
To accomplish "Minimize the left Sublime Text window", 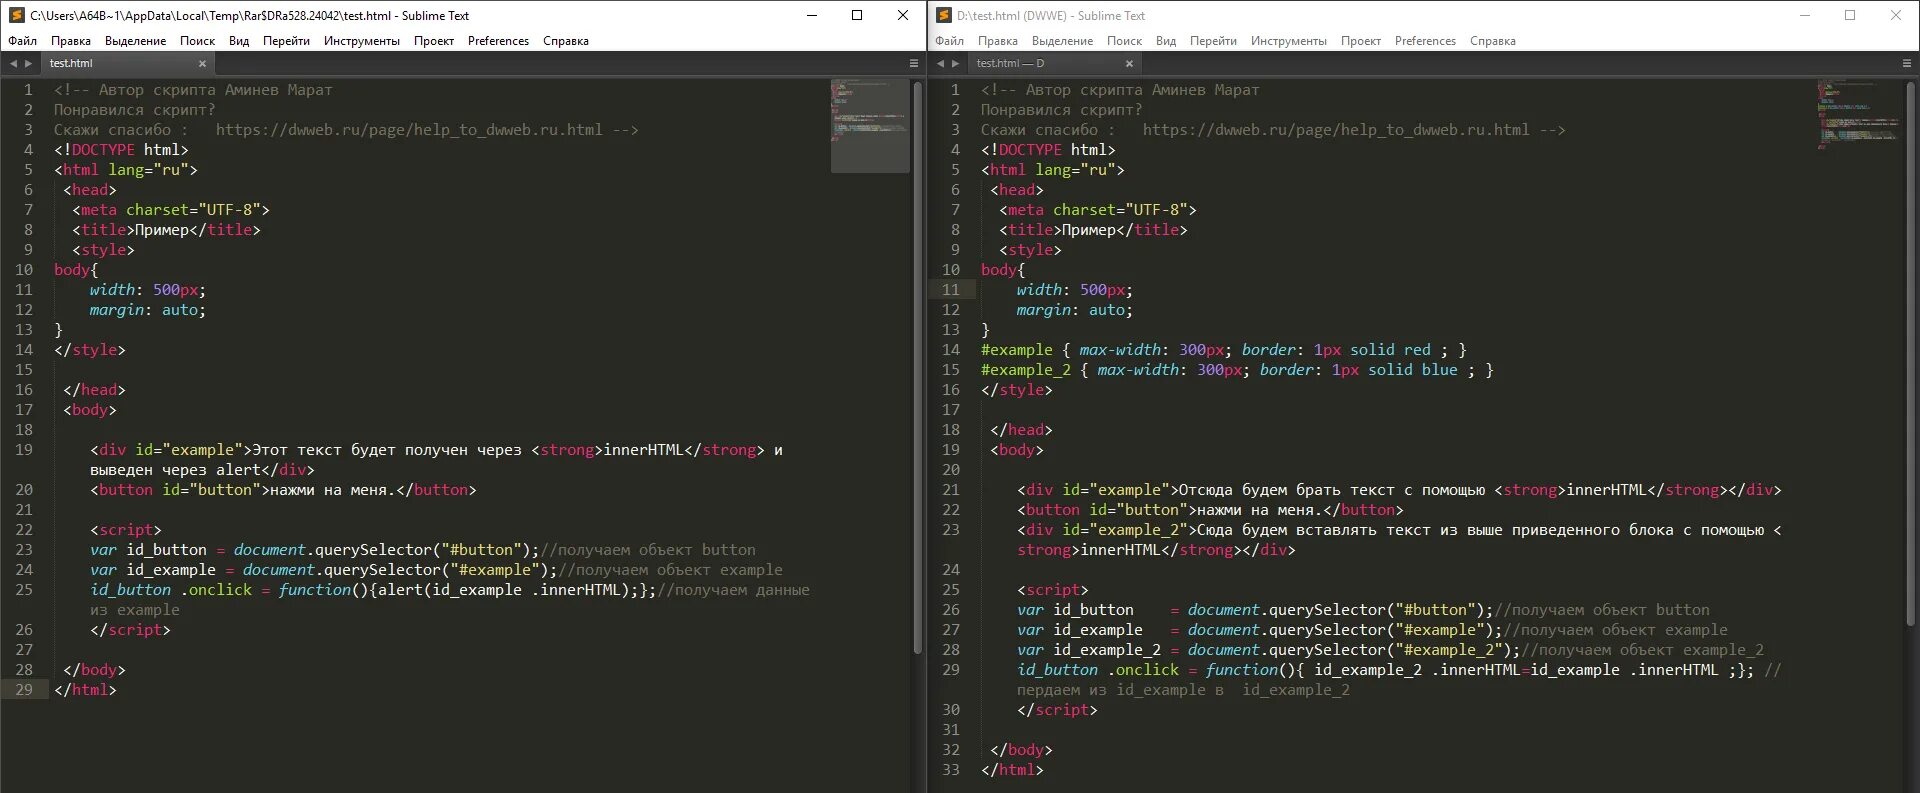I will click(x=812, y=15).
